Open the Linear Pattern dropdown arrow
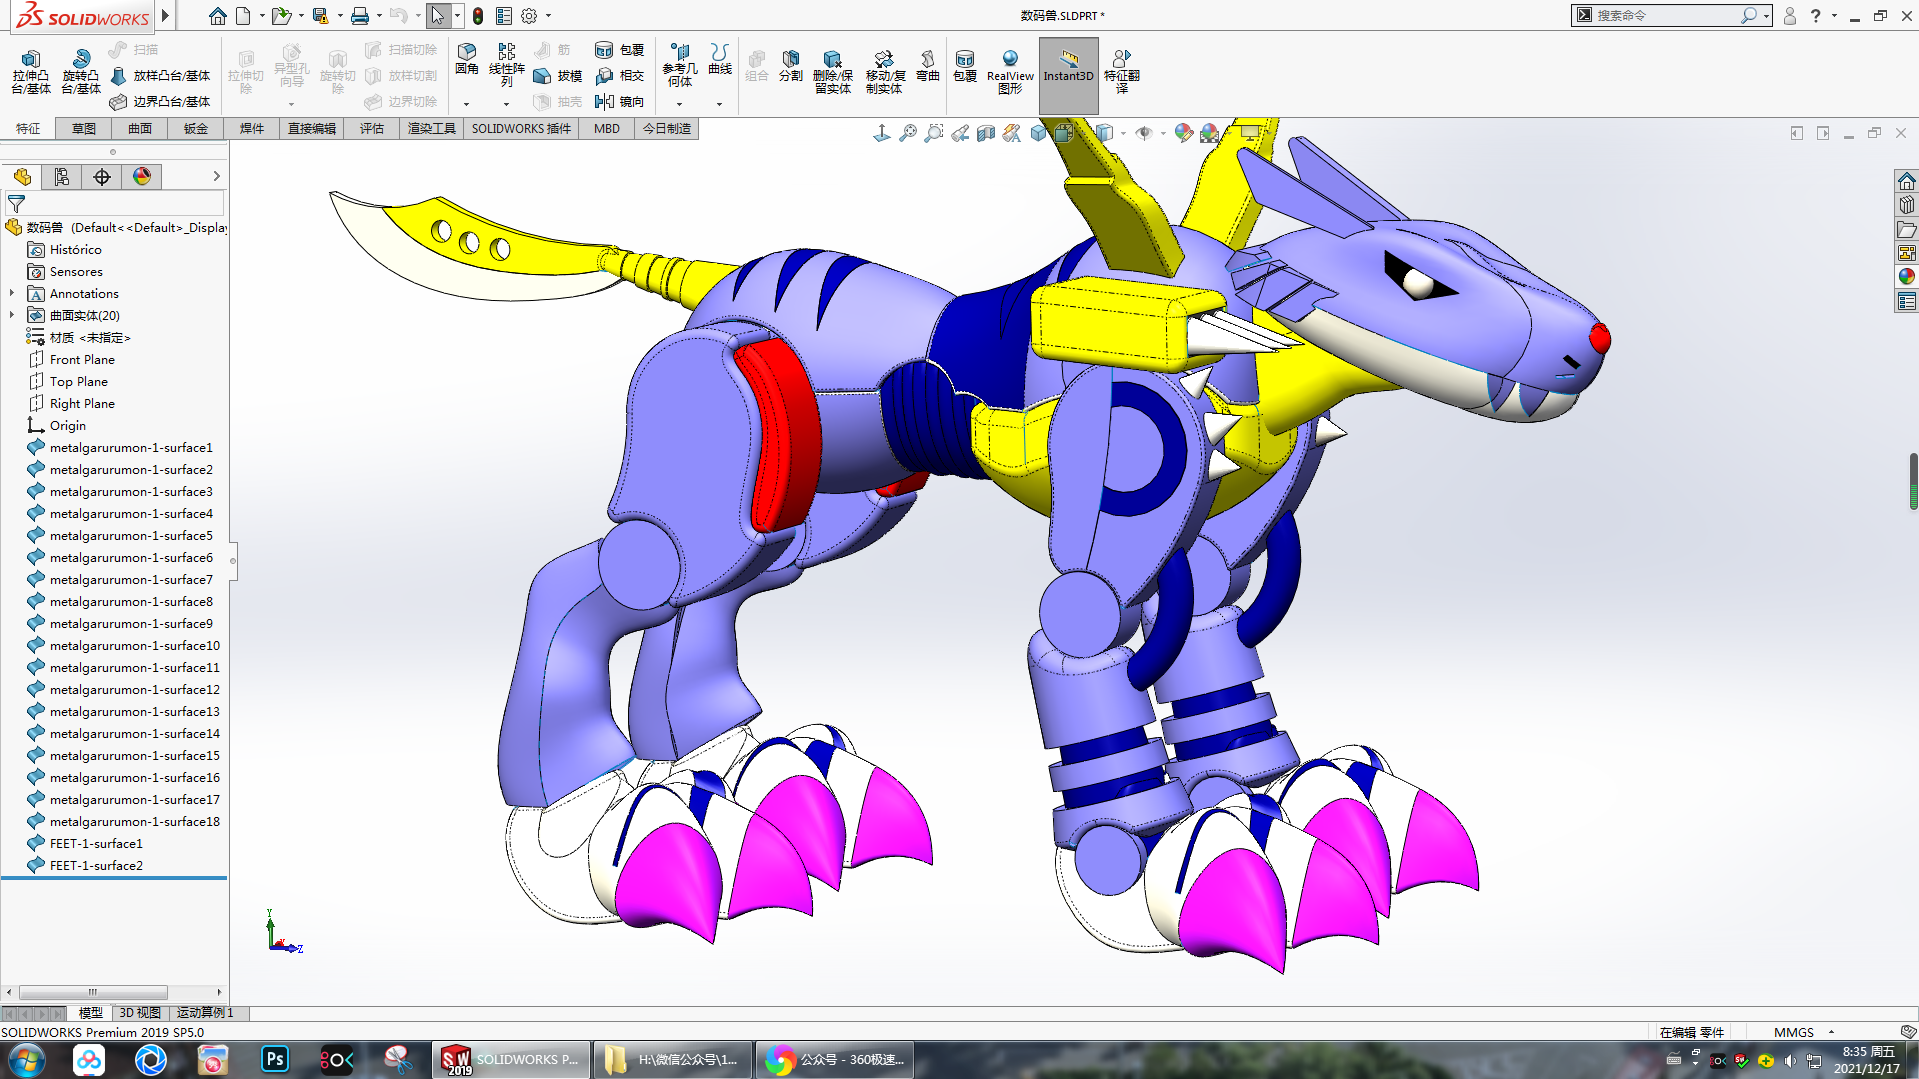This screenshot has height=1079, width=1919. (x=507, y=104)
